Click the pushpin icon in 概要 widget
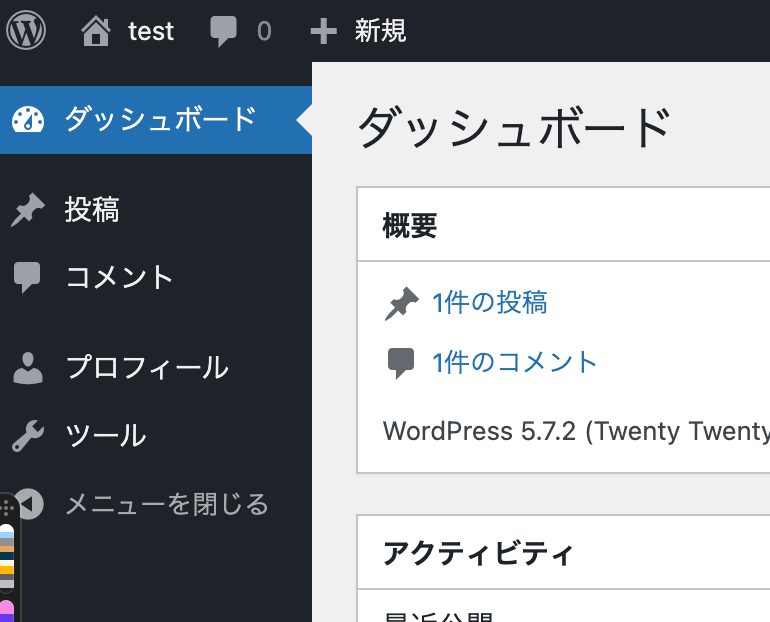Image resolution: width=770 pixels, height=622 pixels. pos(402,303)
